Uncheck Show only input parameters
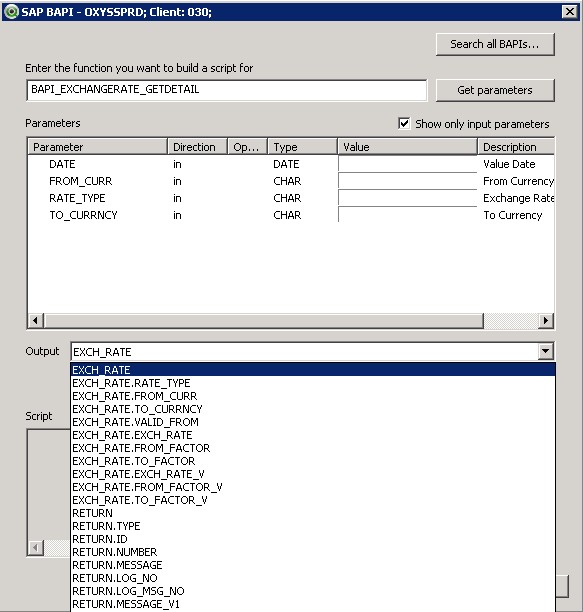Screen dimensions: 583x612 coord(404,124)
